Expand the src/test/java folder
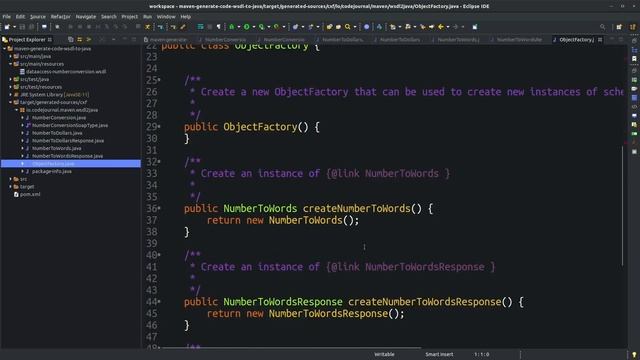The image size is (640, 360). click(11, 79)
